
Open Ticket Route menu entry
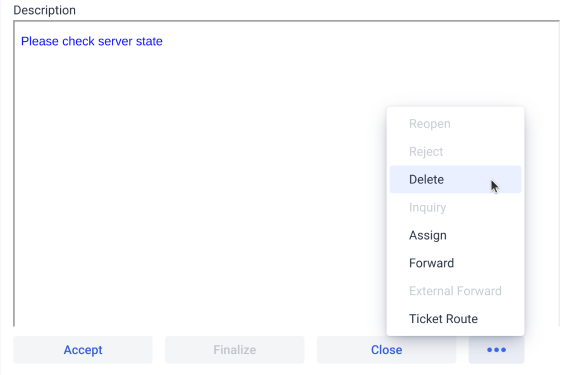(x=455, y=319)
